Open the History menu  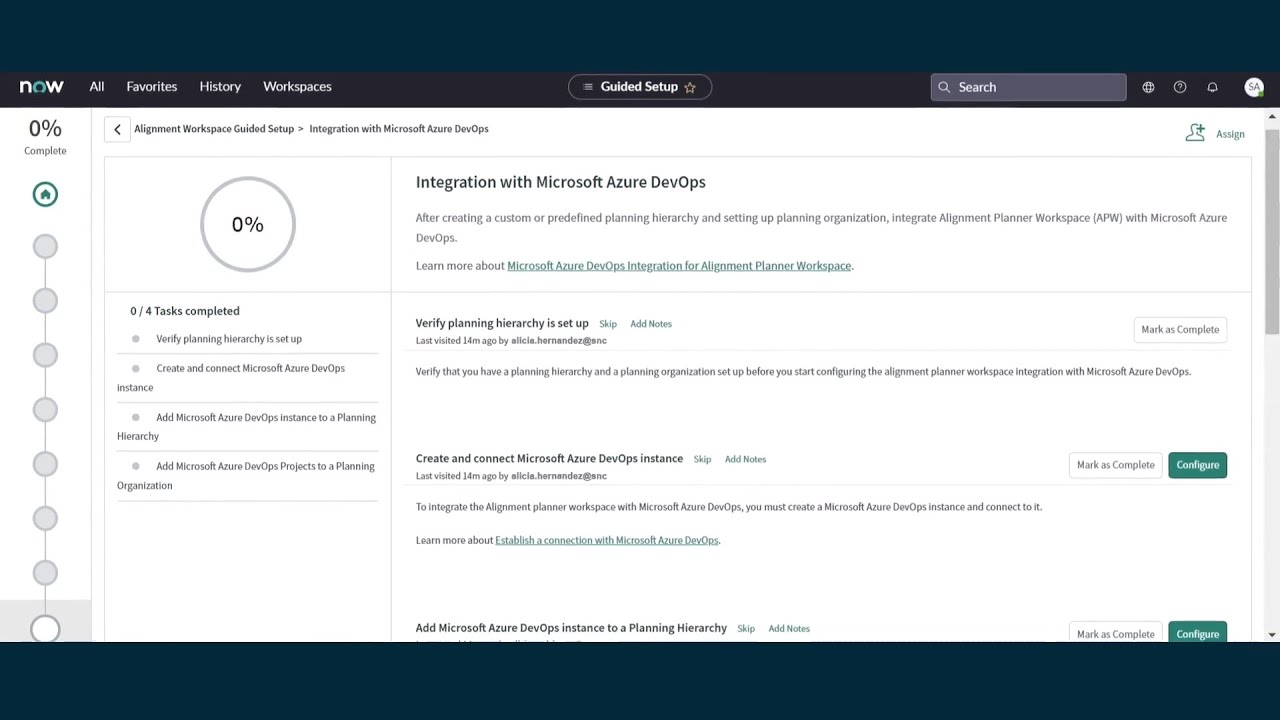(220, 87)
